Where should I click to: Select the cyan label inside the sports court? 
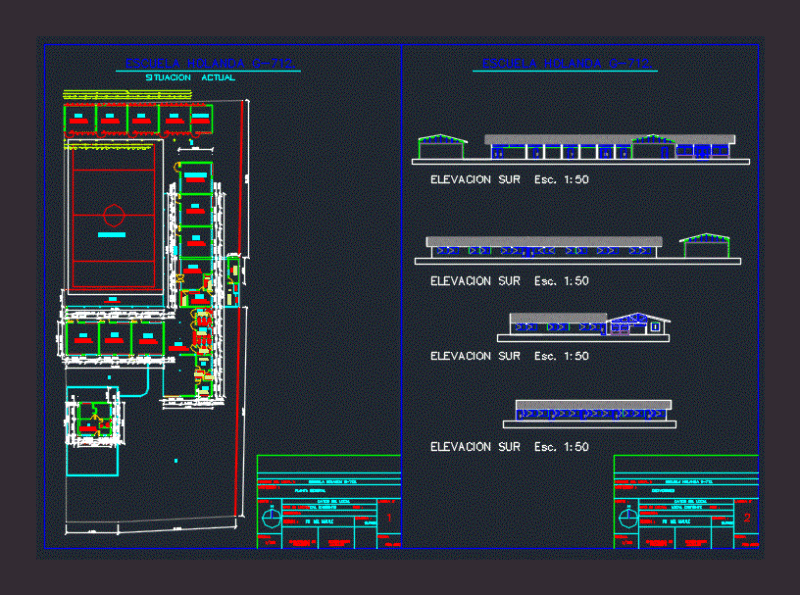tap(112, 235)
